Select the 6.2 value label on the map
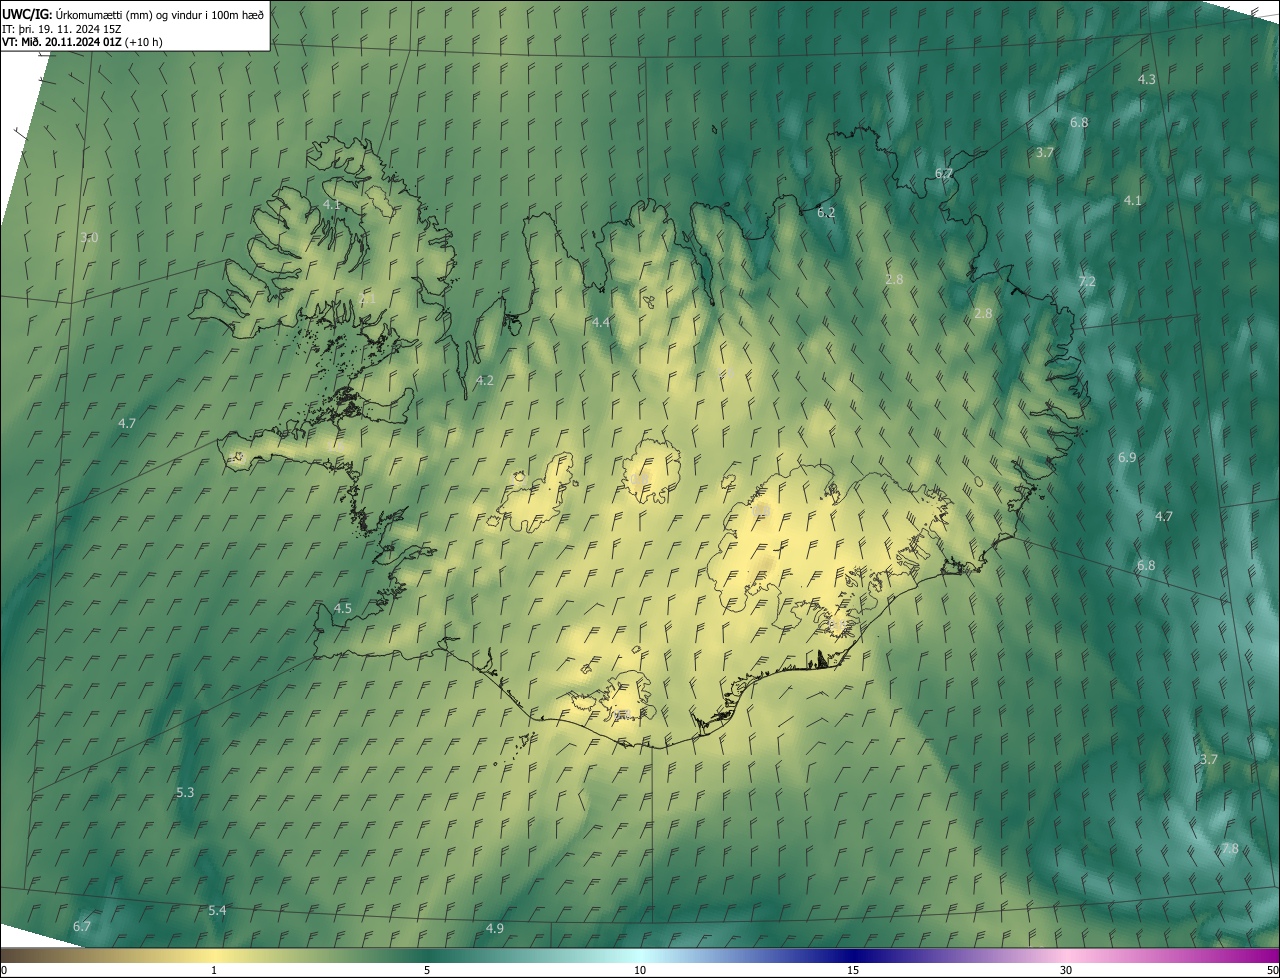 point(826,212)
